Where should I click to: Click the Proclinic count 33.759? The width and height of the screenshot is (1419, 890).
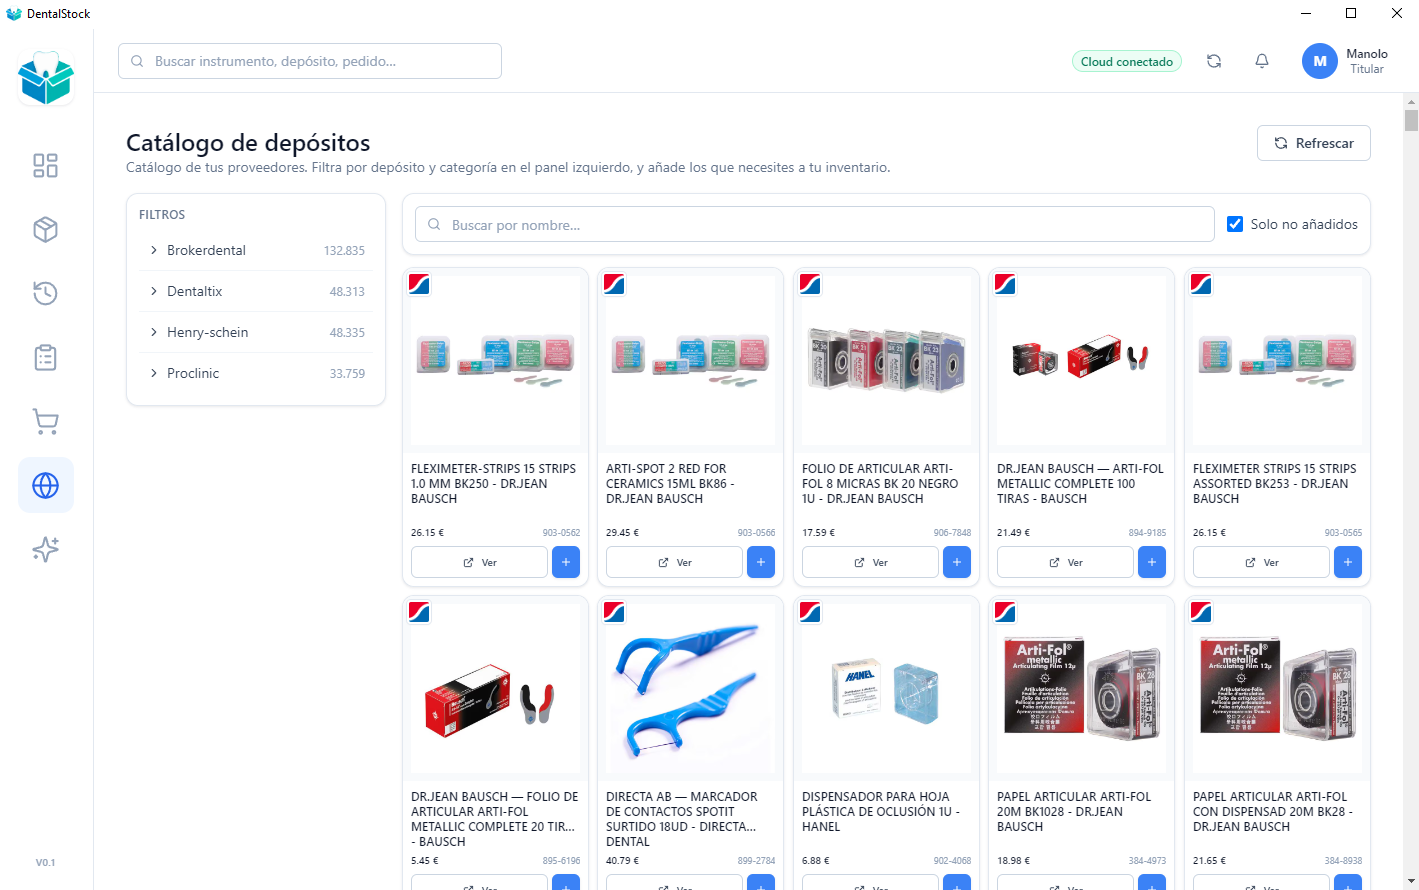pyautogui.click(x=347, y=374)
